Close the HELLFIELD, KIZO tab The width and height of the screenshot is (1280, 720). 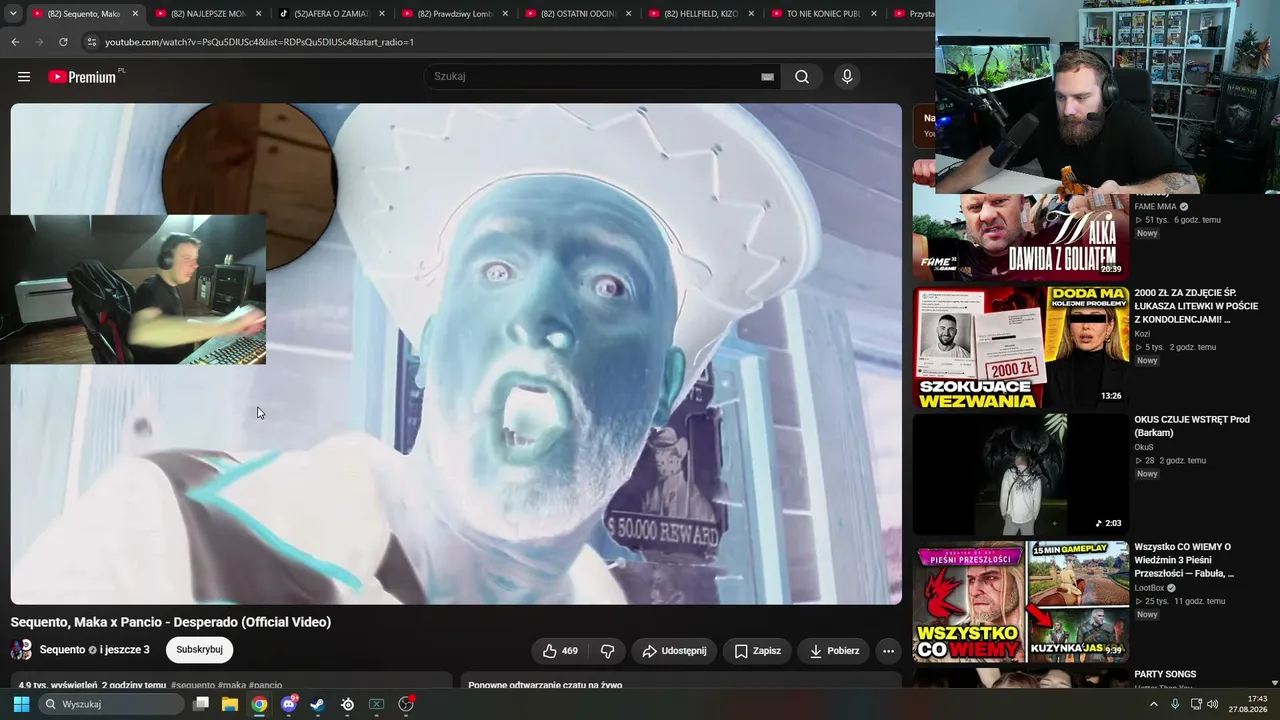751,14
